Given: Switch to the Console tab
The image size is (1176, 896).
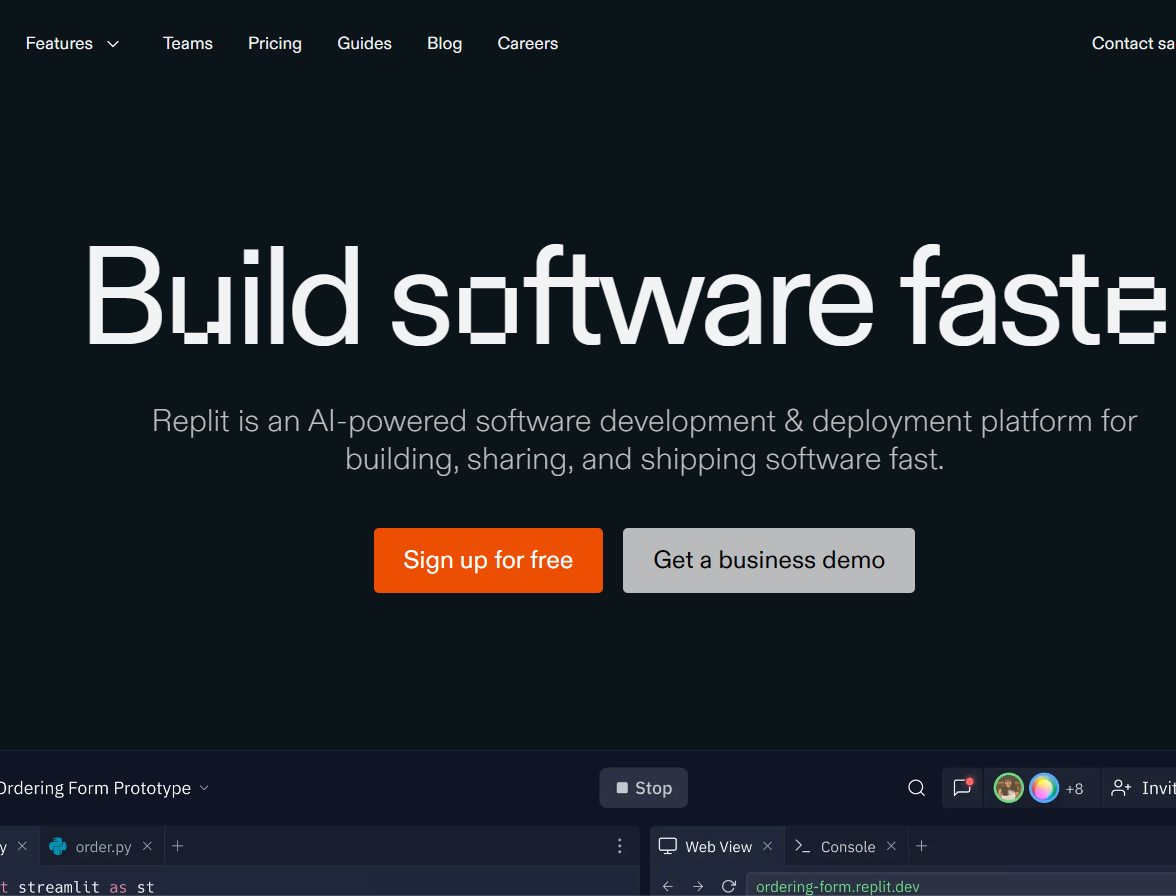Looking at the screenshot, I should click(x=847, y=846).
